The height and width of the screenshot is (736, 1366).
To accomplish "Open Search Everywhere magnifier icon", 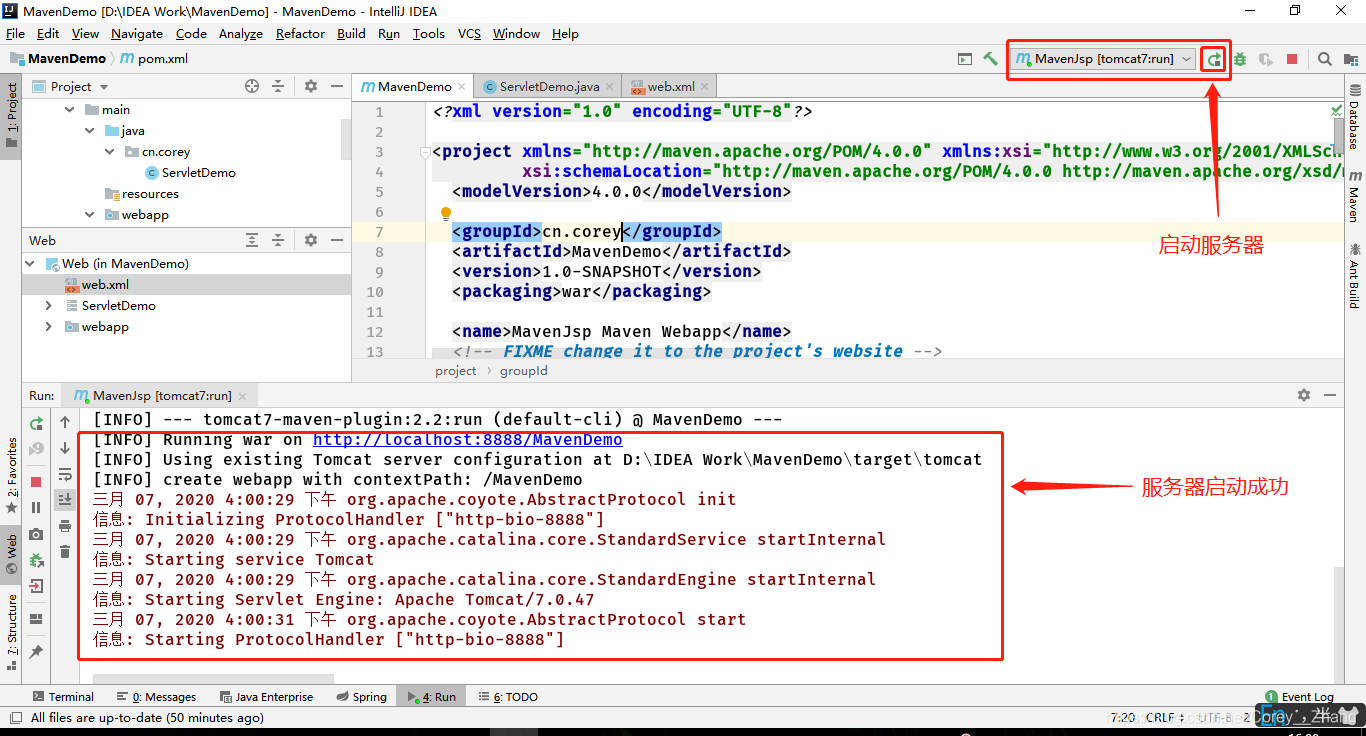I will pyautogui.click(x=1325, y=59).
